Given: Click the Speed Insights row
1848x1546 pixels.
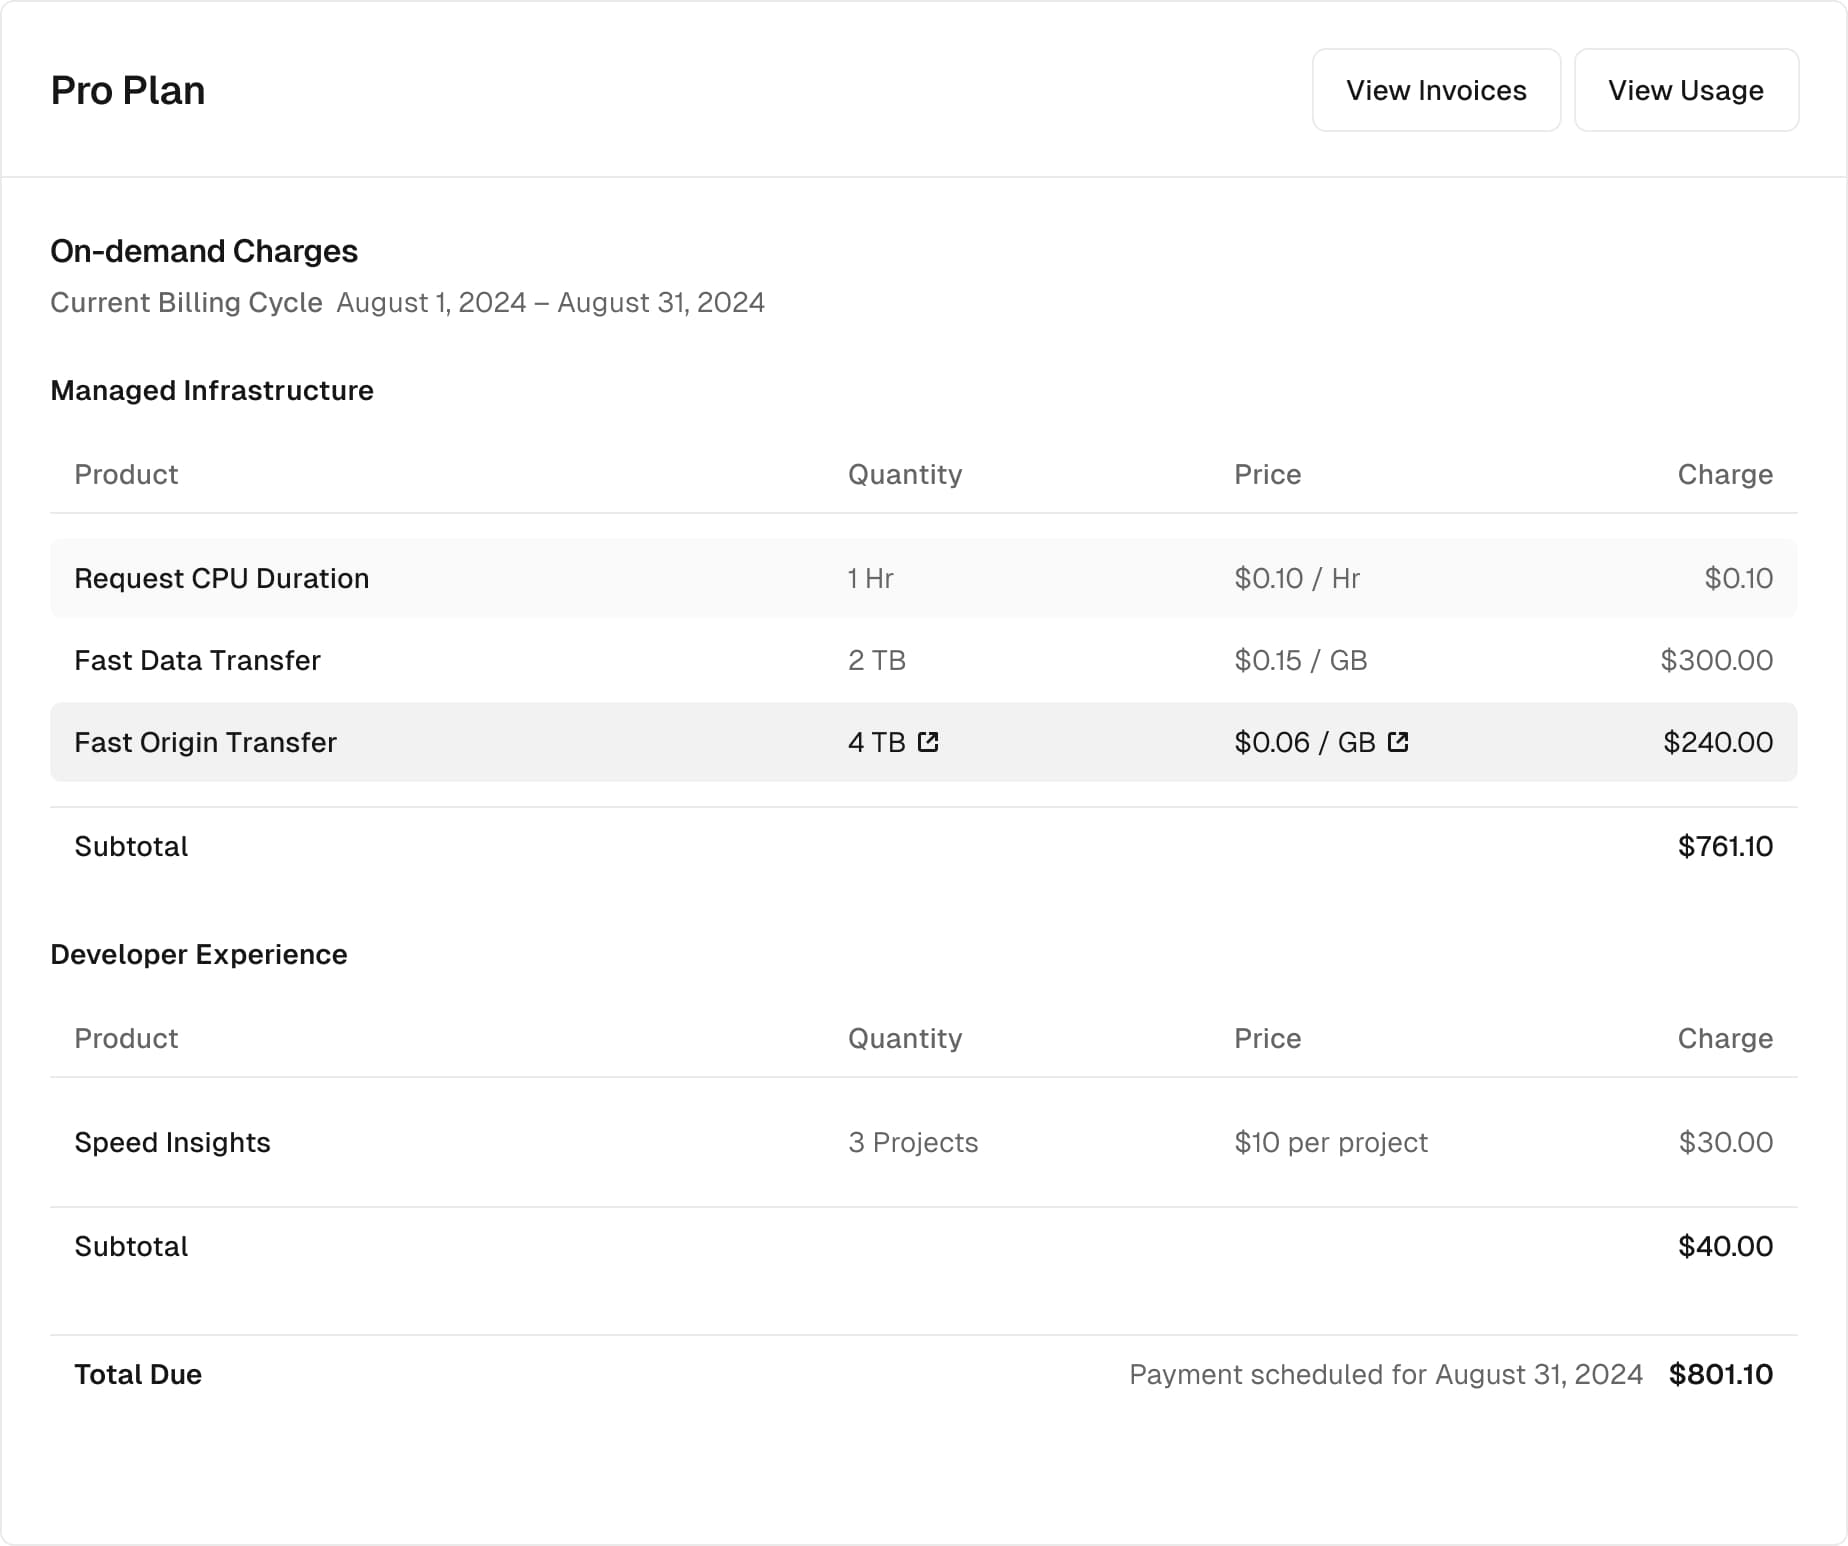Looking at the screenshot, I should tap(171, 1141).
